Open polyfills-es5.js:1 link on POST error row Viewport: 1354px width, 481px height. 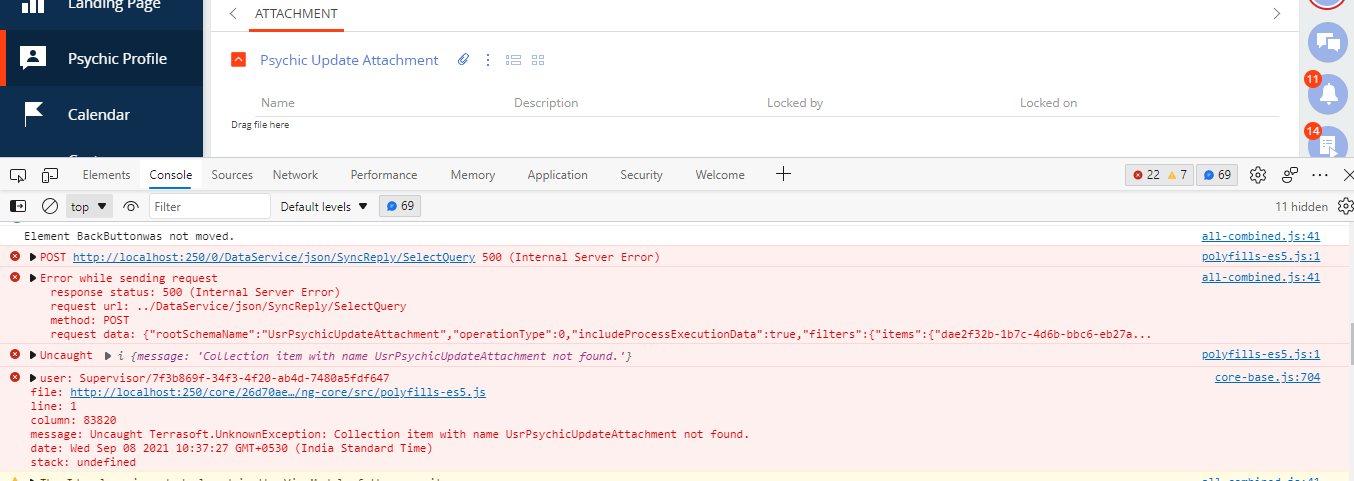[1261, 257]
